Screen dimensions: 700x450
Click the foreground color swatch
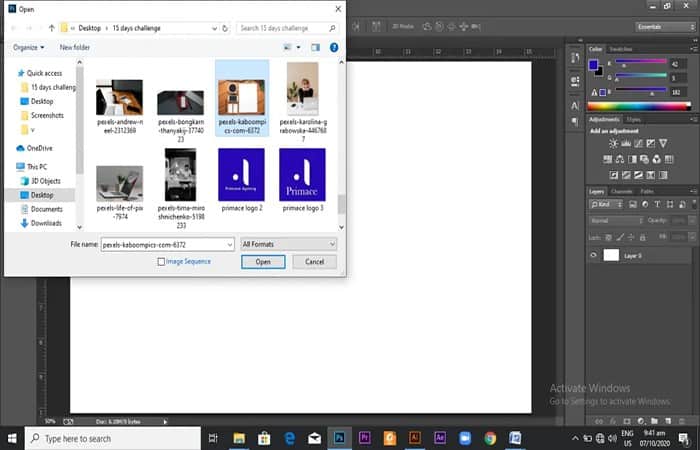(593, 65)
